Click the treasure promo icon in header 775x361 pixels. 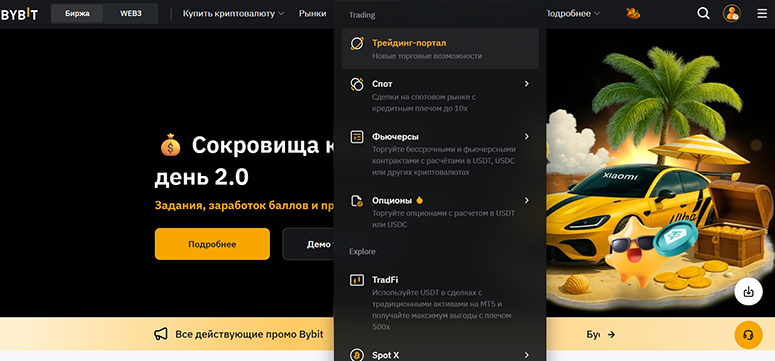point(633,13)
